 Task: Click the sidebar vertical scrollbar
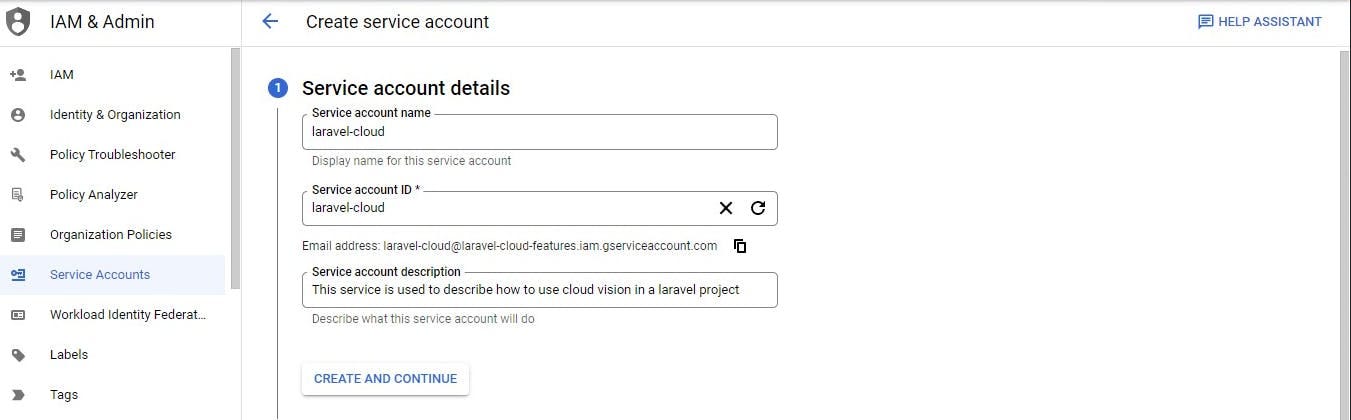(x=235, y=168)
